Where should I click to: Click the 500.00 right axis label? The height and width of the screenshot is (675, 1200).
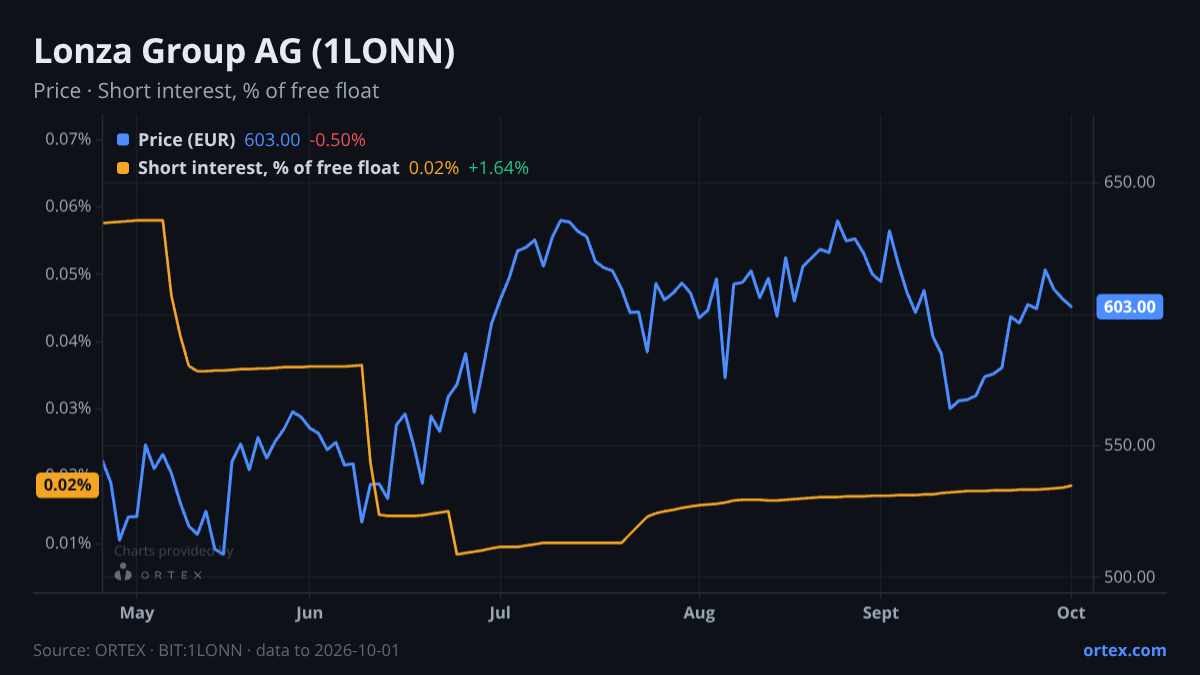[x=1130, y=577]
